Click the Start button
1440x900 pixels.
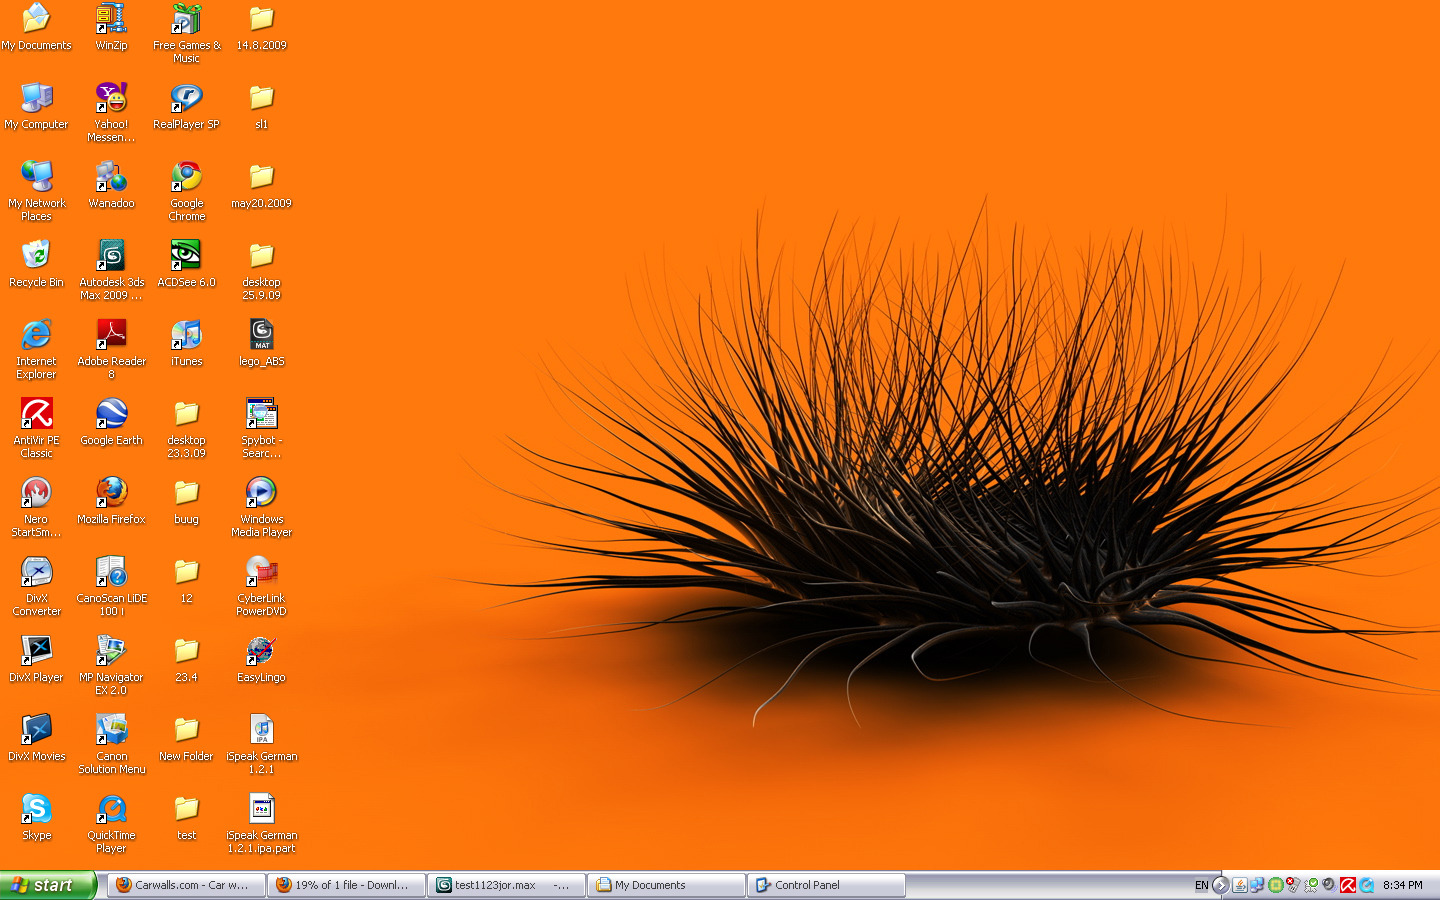pos(47,885)
